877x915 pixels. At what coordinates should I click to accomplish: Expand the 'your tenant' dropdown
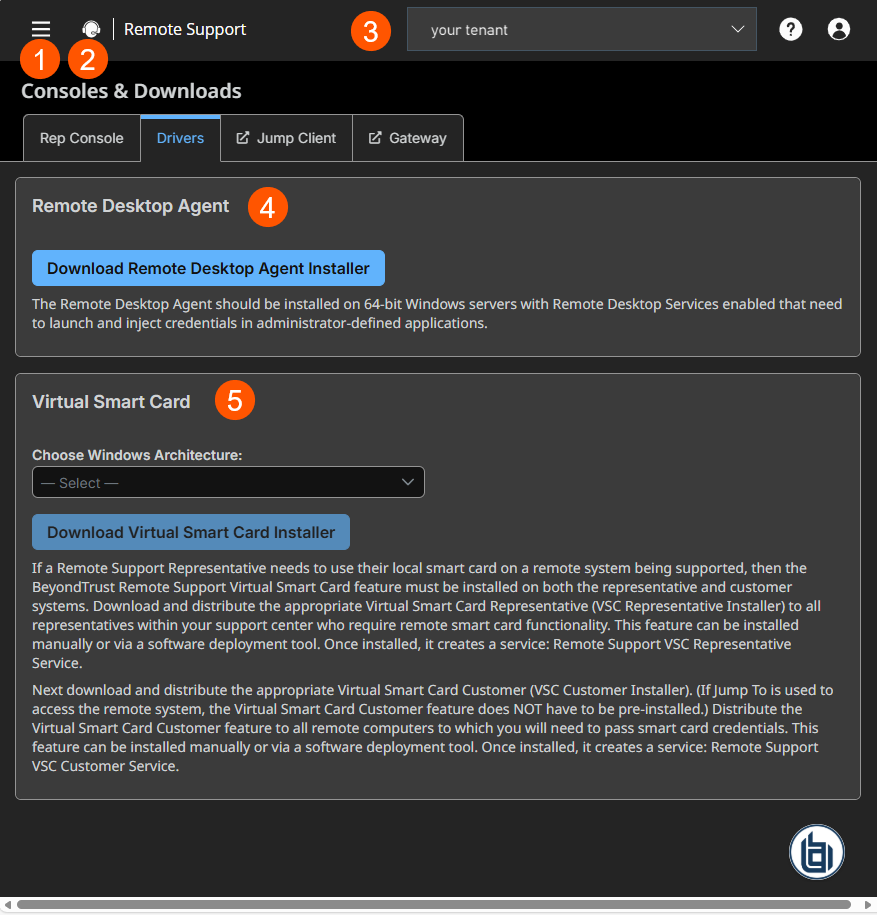click(x=582, y=29)
